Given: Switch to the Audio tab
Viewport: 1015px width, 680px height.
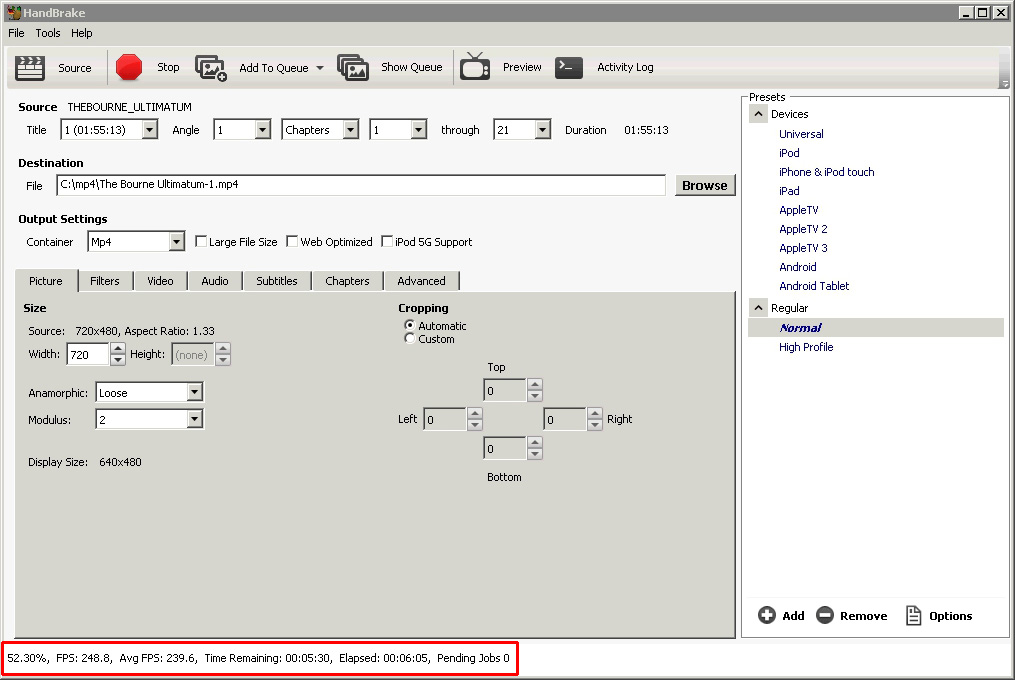Looking at the screenshot, I should coord(215,281).
